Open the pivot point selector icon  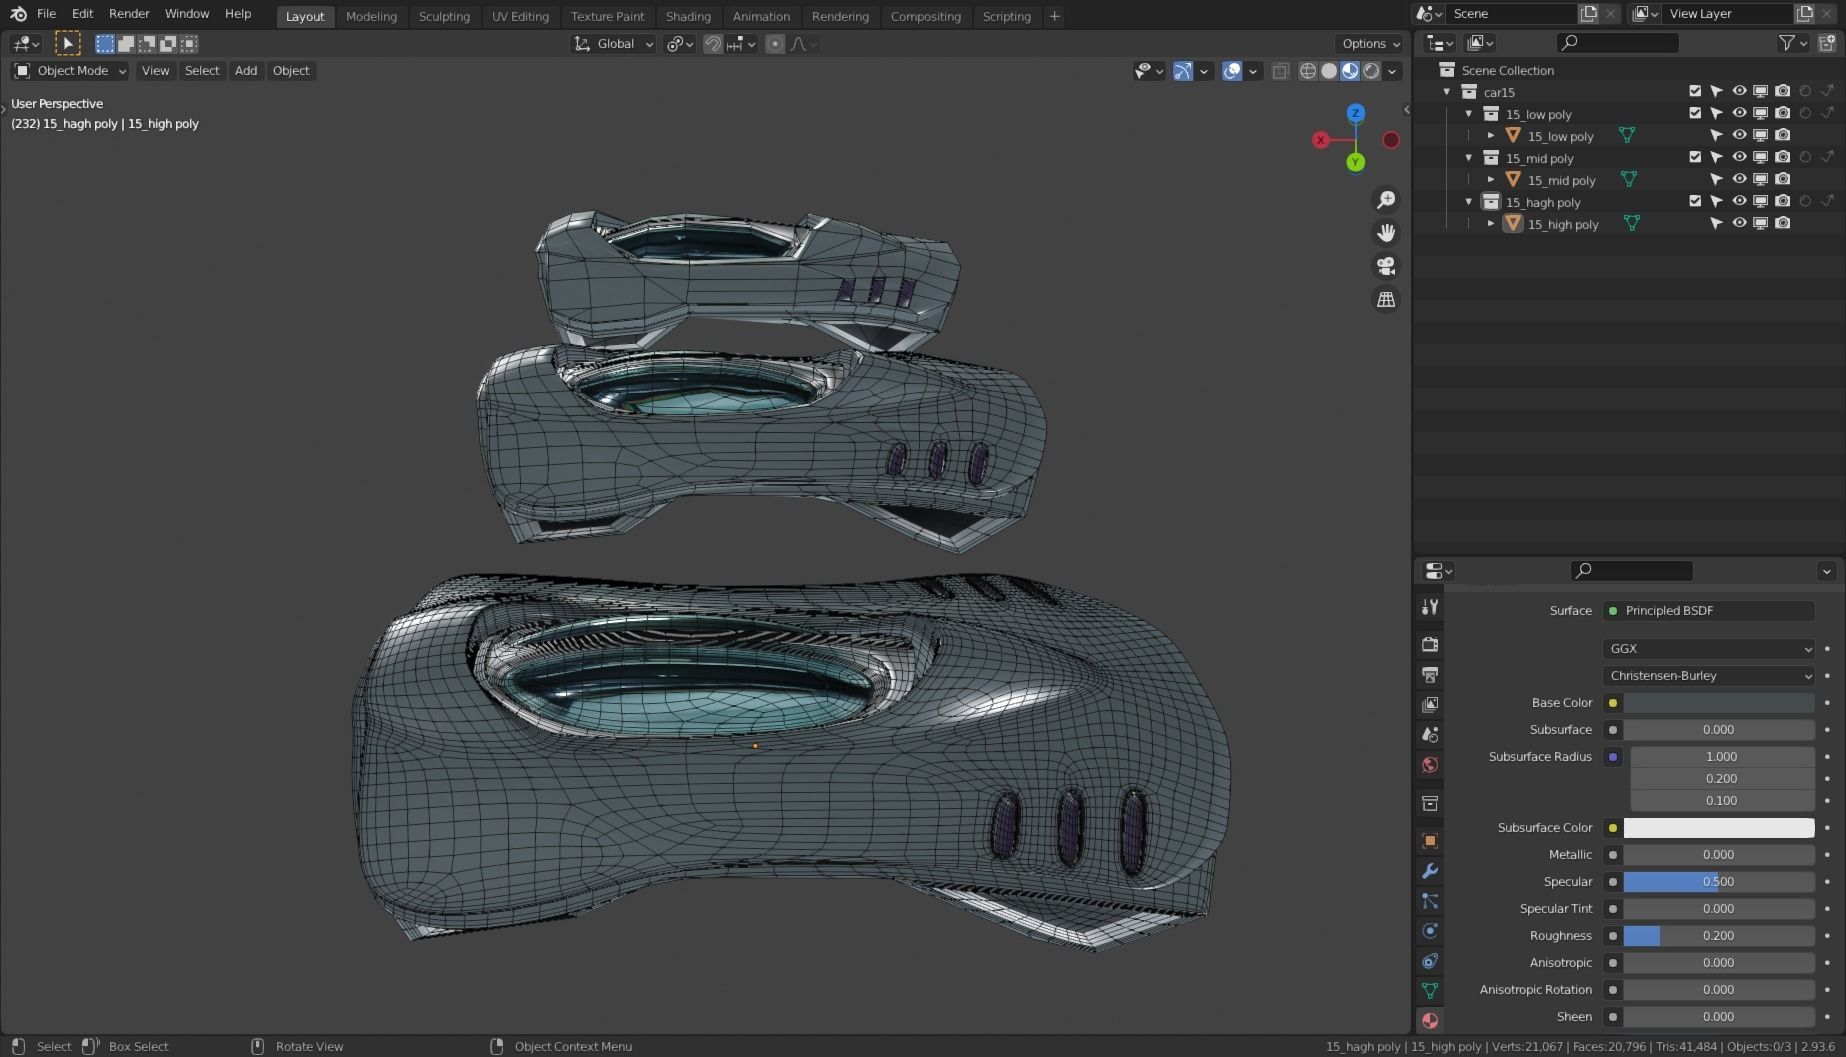click(679, 44)
